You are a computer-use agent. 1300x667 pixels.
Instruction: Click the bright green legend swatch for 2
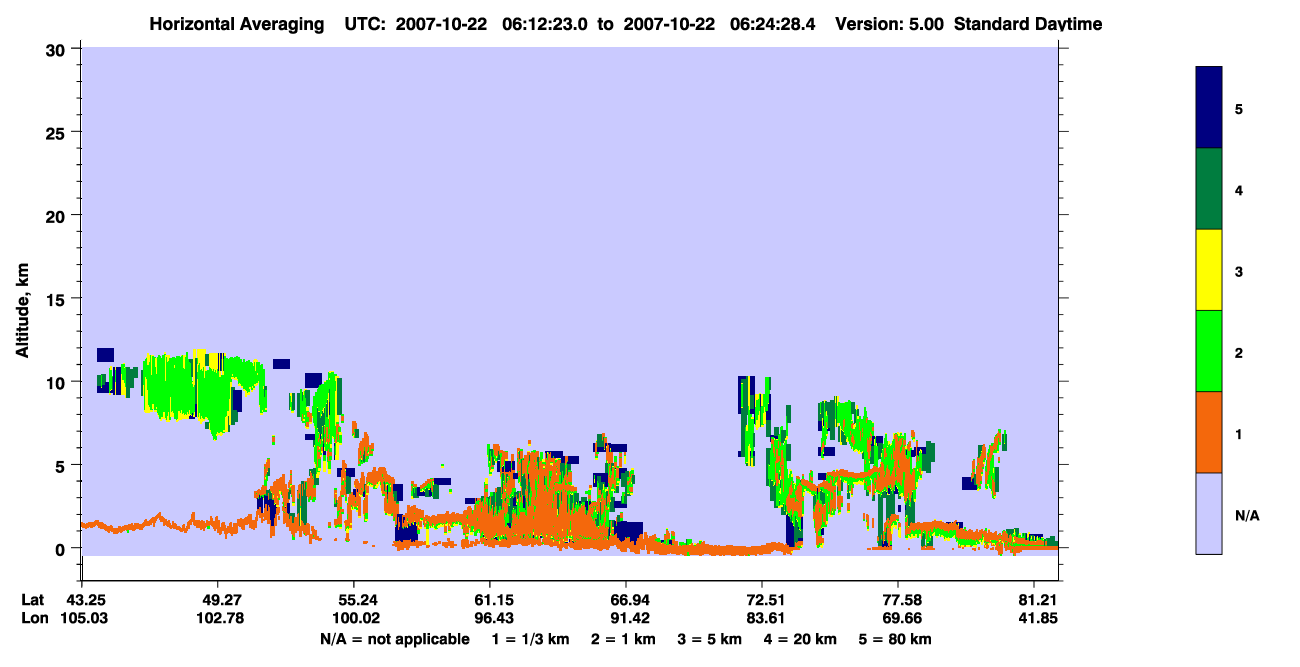[x=1209, y=351]
